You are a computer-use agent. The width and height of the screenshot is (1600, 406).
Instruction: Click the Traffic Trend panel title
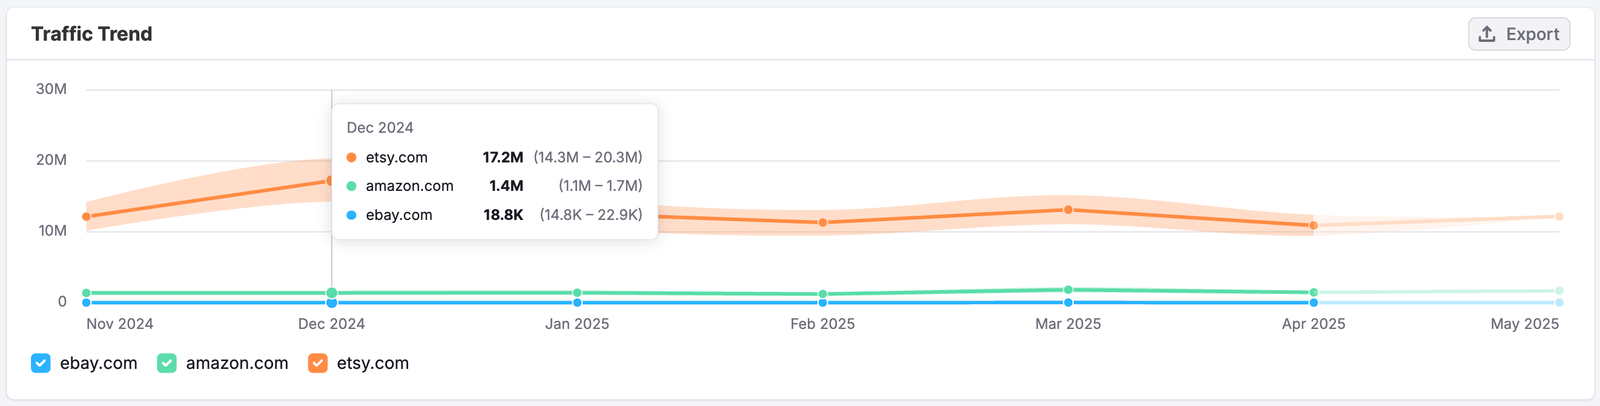pos(92,34)
